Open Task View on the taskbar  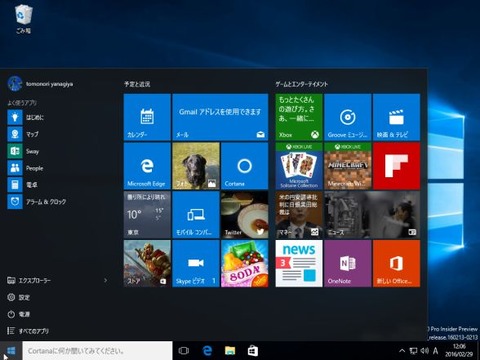coord(184,351)
